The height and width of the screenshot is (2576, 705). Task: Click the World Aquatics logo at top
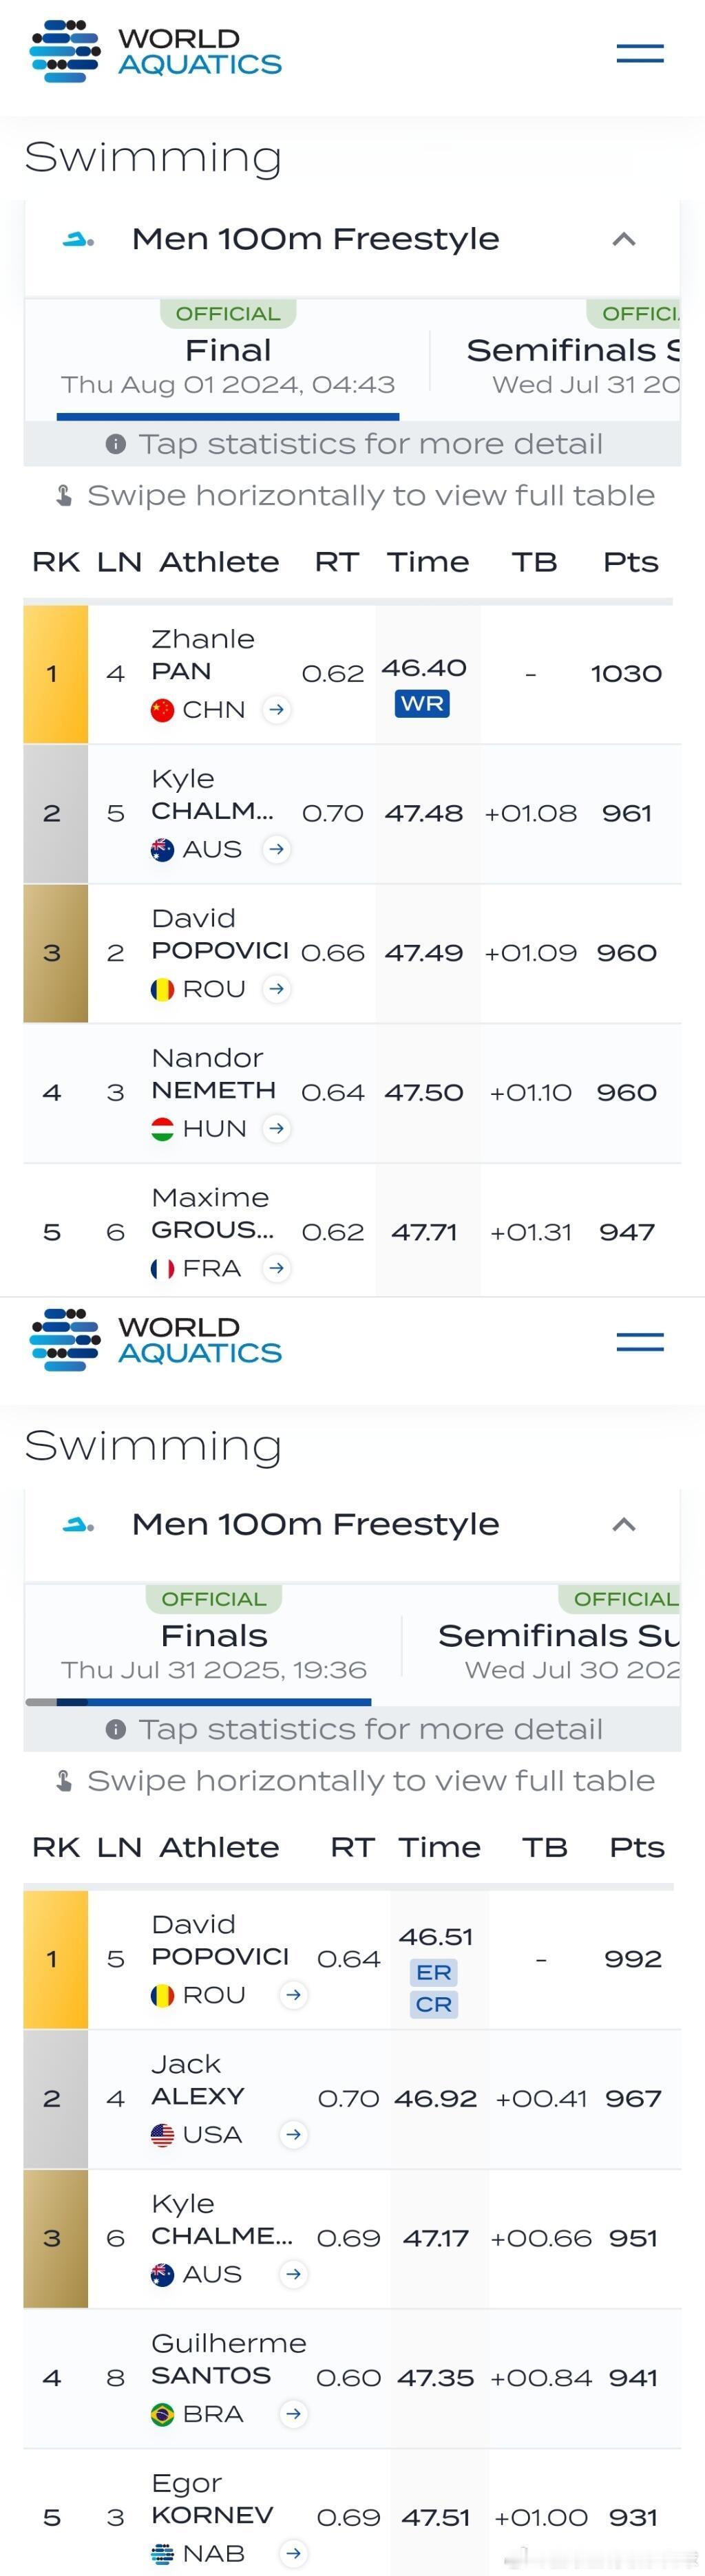156,51
